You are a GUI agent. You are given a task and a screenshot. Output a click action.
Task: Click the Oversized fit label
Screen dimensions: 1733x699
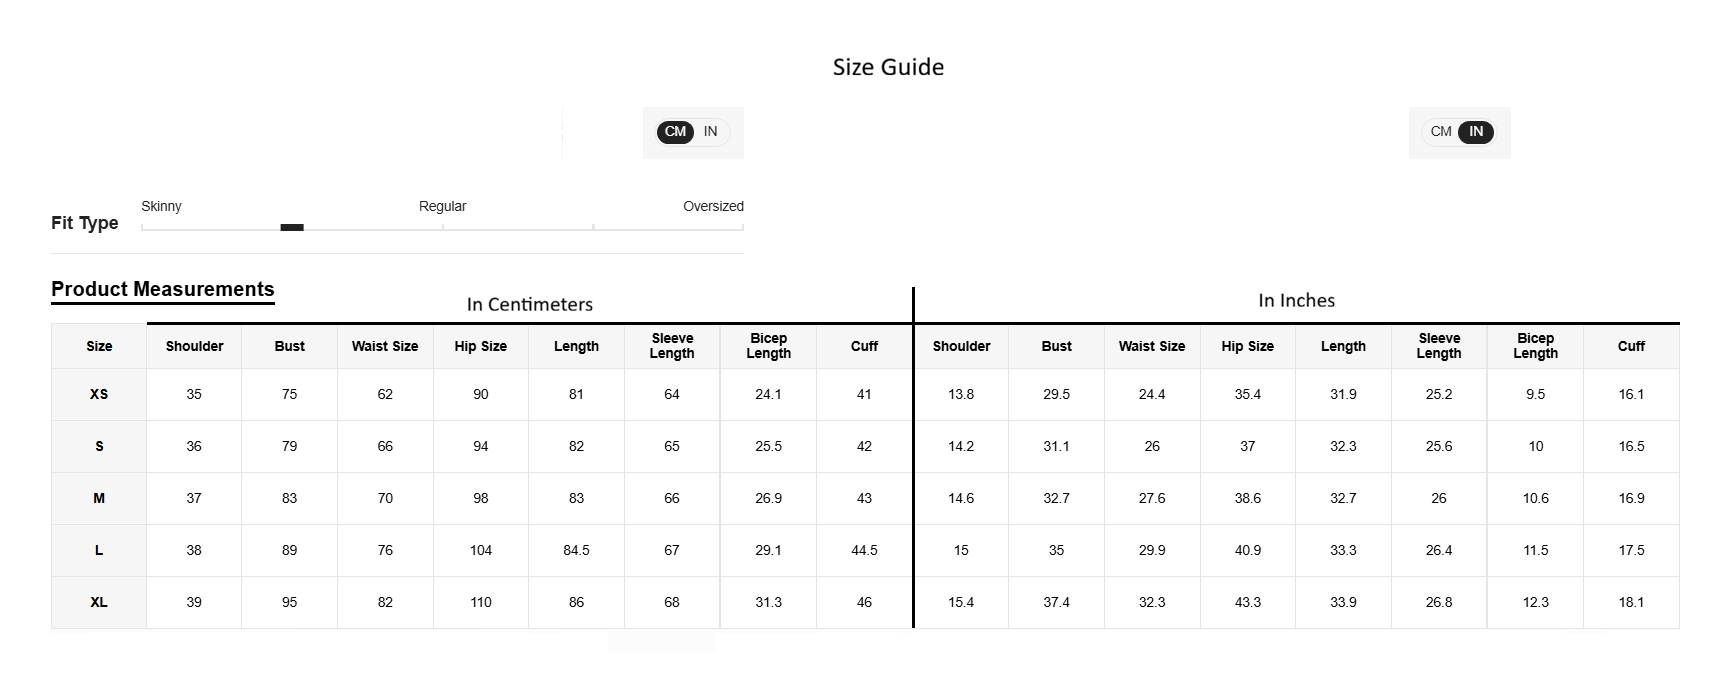[x=713, y=206]
